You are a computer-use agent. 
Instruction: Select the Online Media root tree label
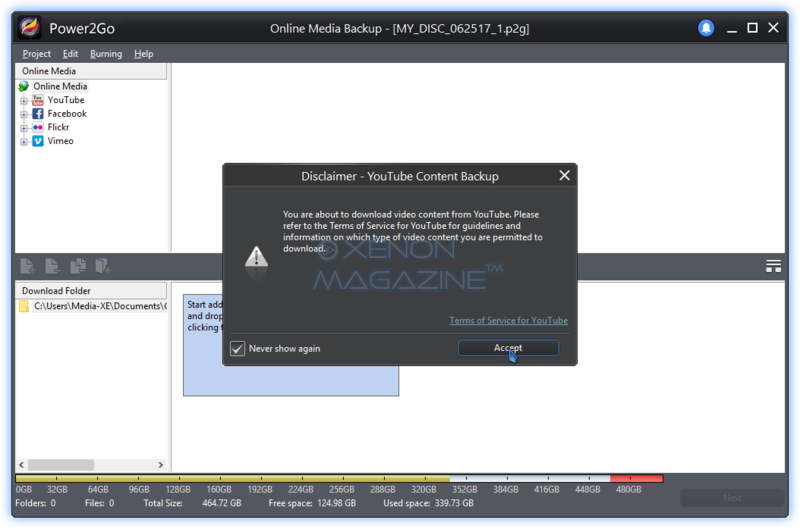(x=60, y=86)
